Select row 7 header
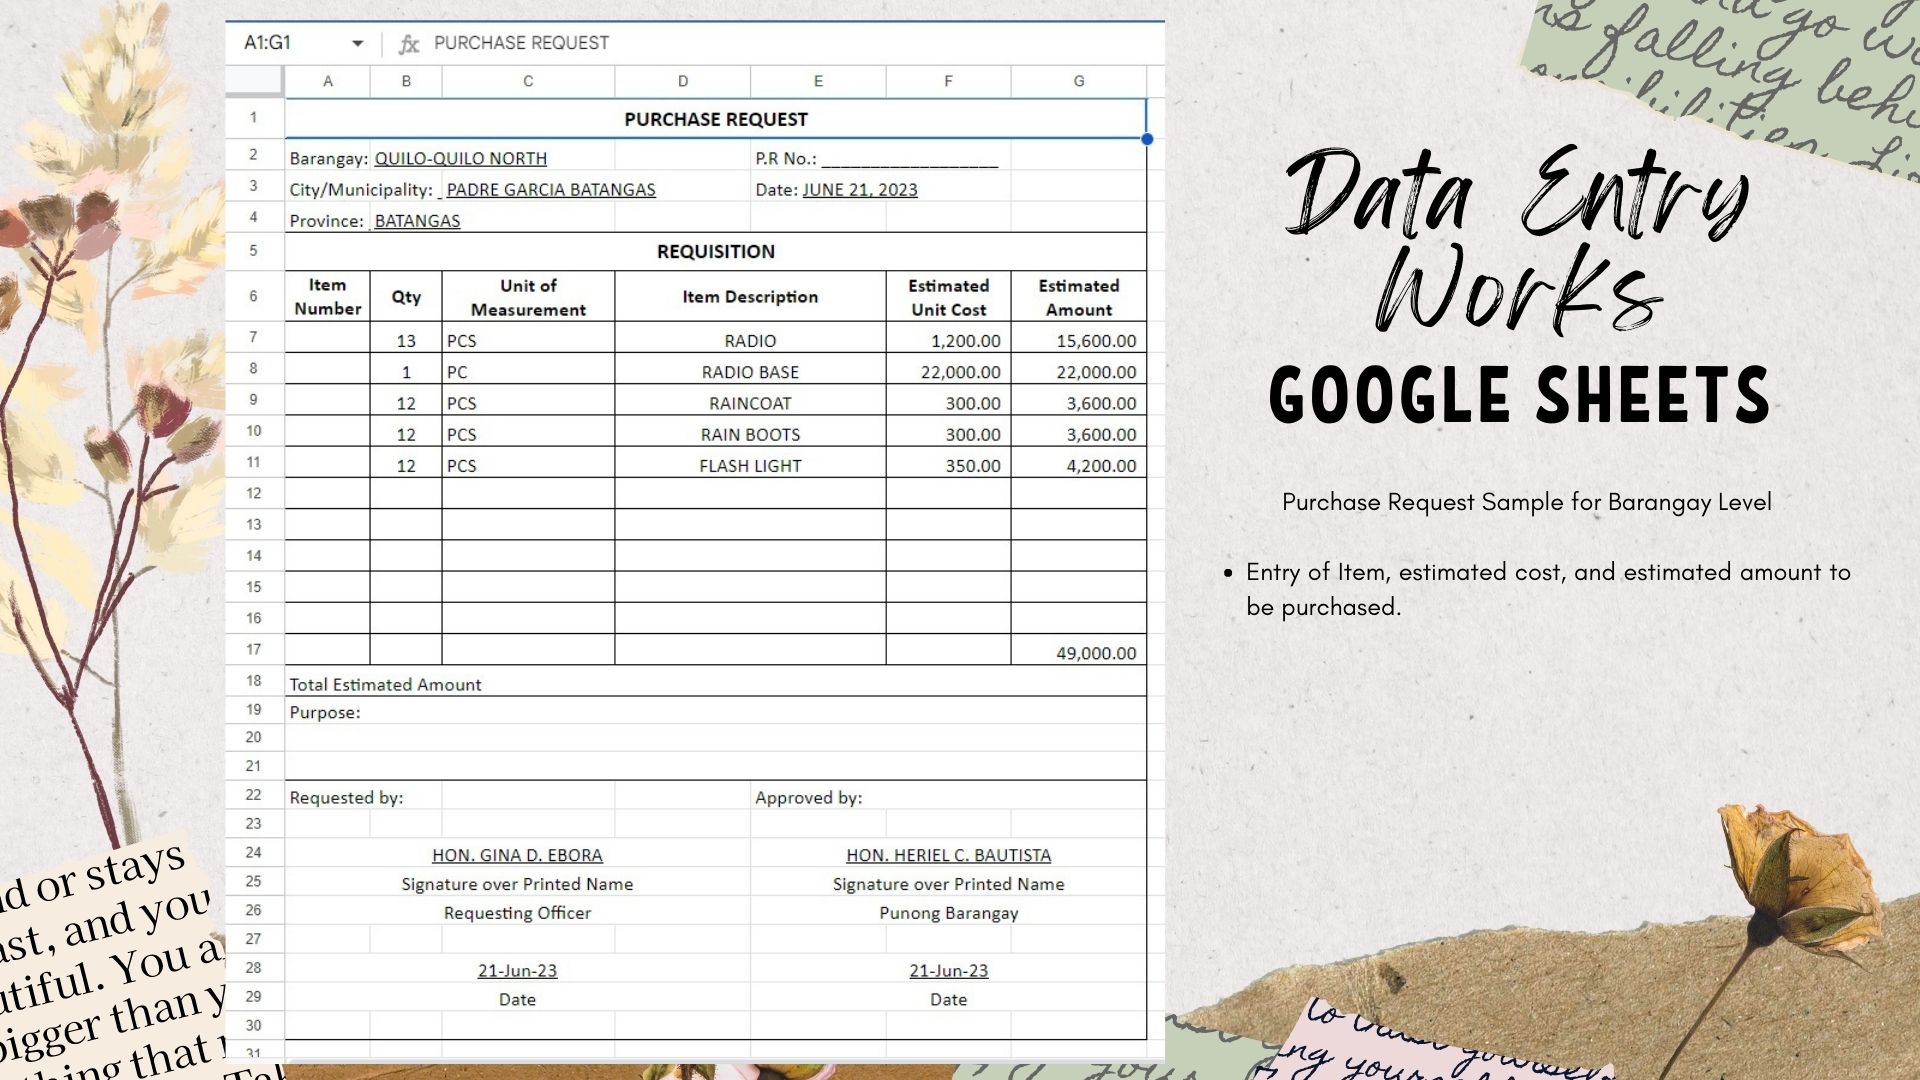Image resolution: width=1920 pixels, height=1080 pixels. tap(254, 338)
